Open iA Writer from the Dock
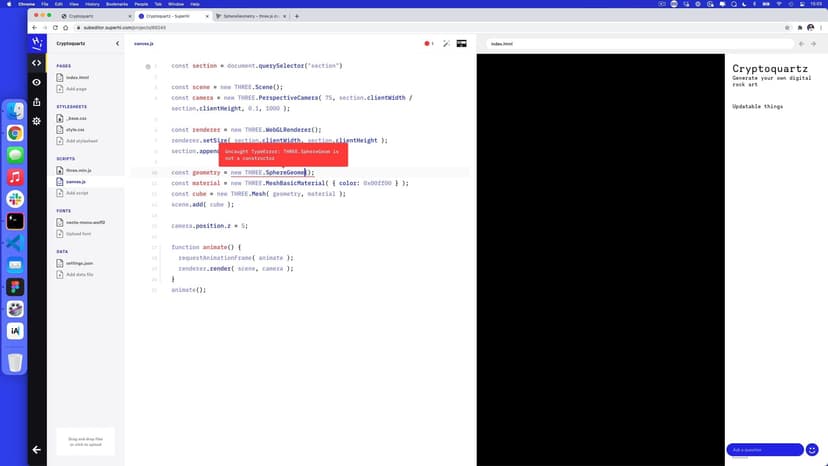This screenshot has width=828, height=466. point(15,331)
